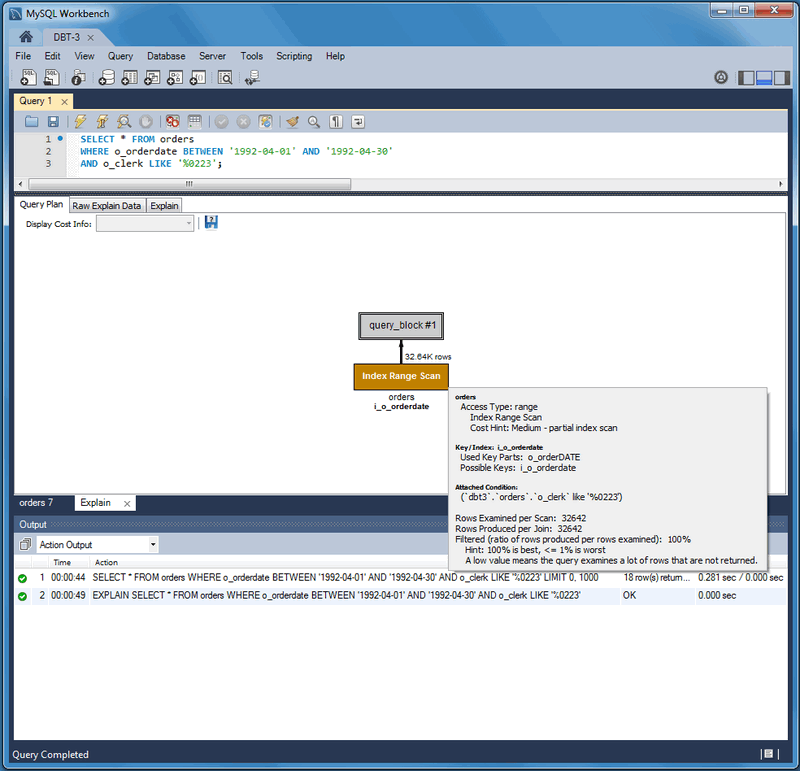Viewport: 800px width, 771px height.
Task: Save the explain plan image to file
Action: (211, 222)
